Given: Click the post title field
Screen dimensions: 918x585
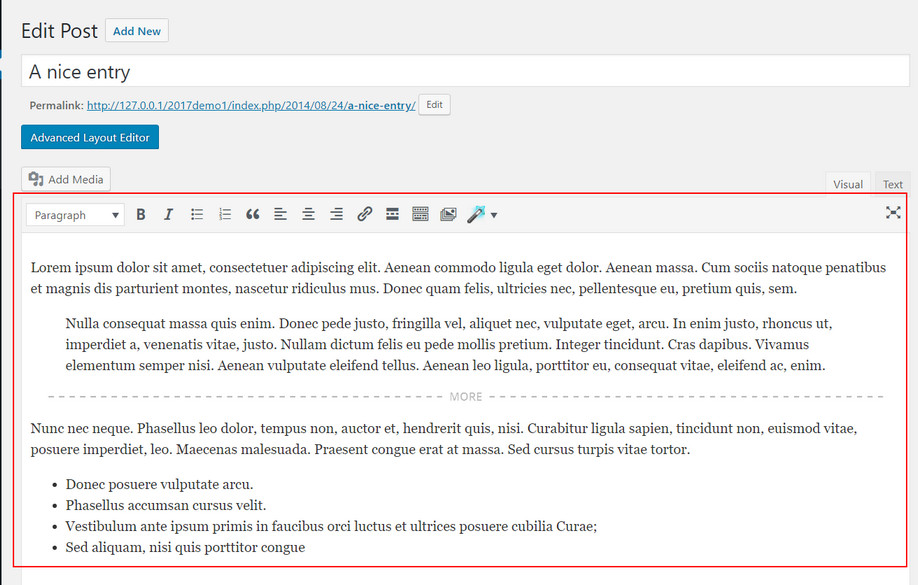Looking at the screenshot, I should click(465, 71).
